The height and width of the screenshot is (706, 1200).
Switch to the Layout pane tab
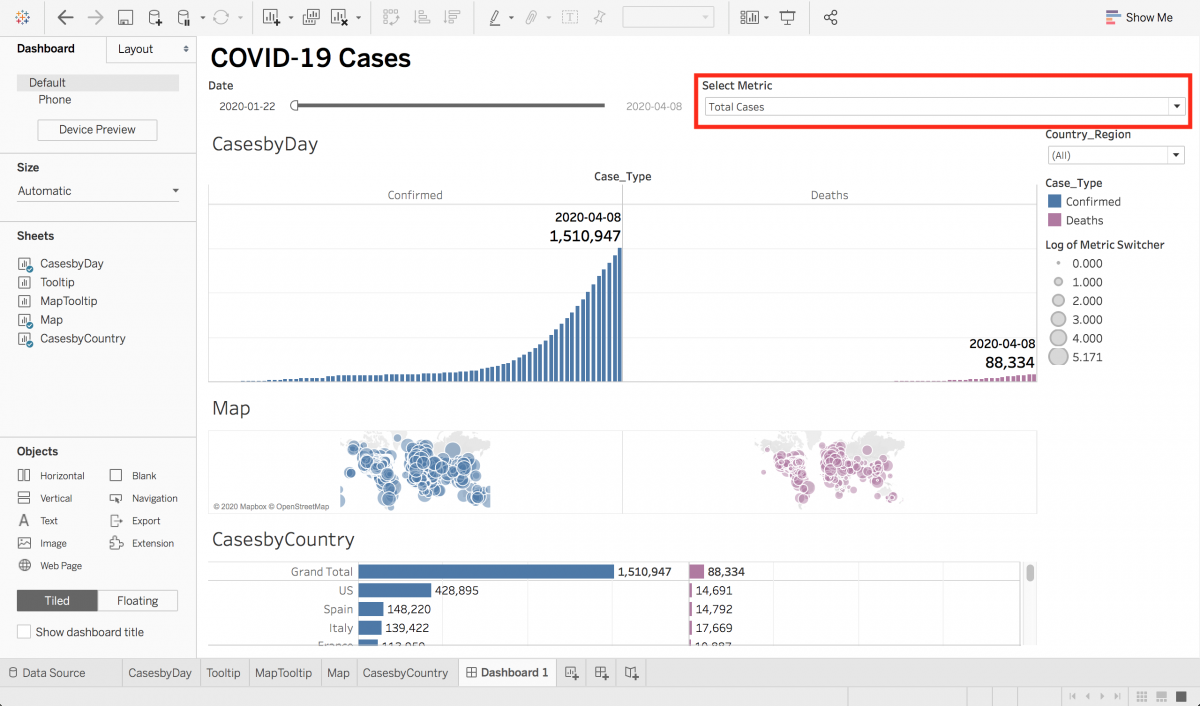pyautogui.click(x=150, y=49)
